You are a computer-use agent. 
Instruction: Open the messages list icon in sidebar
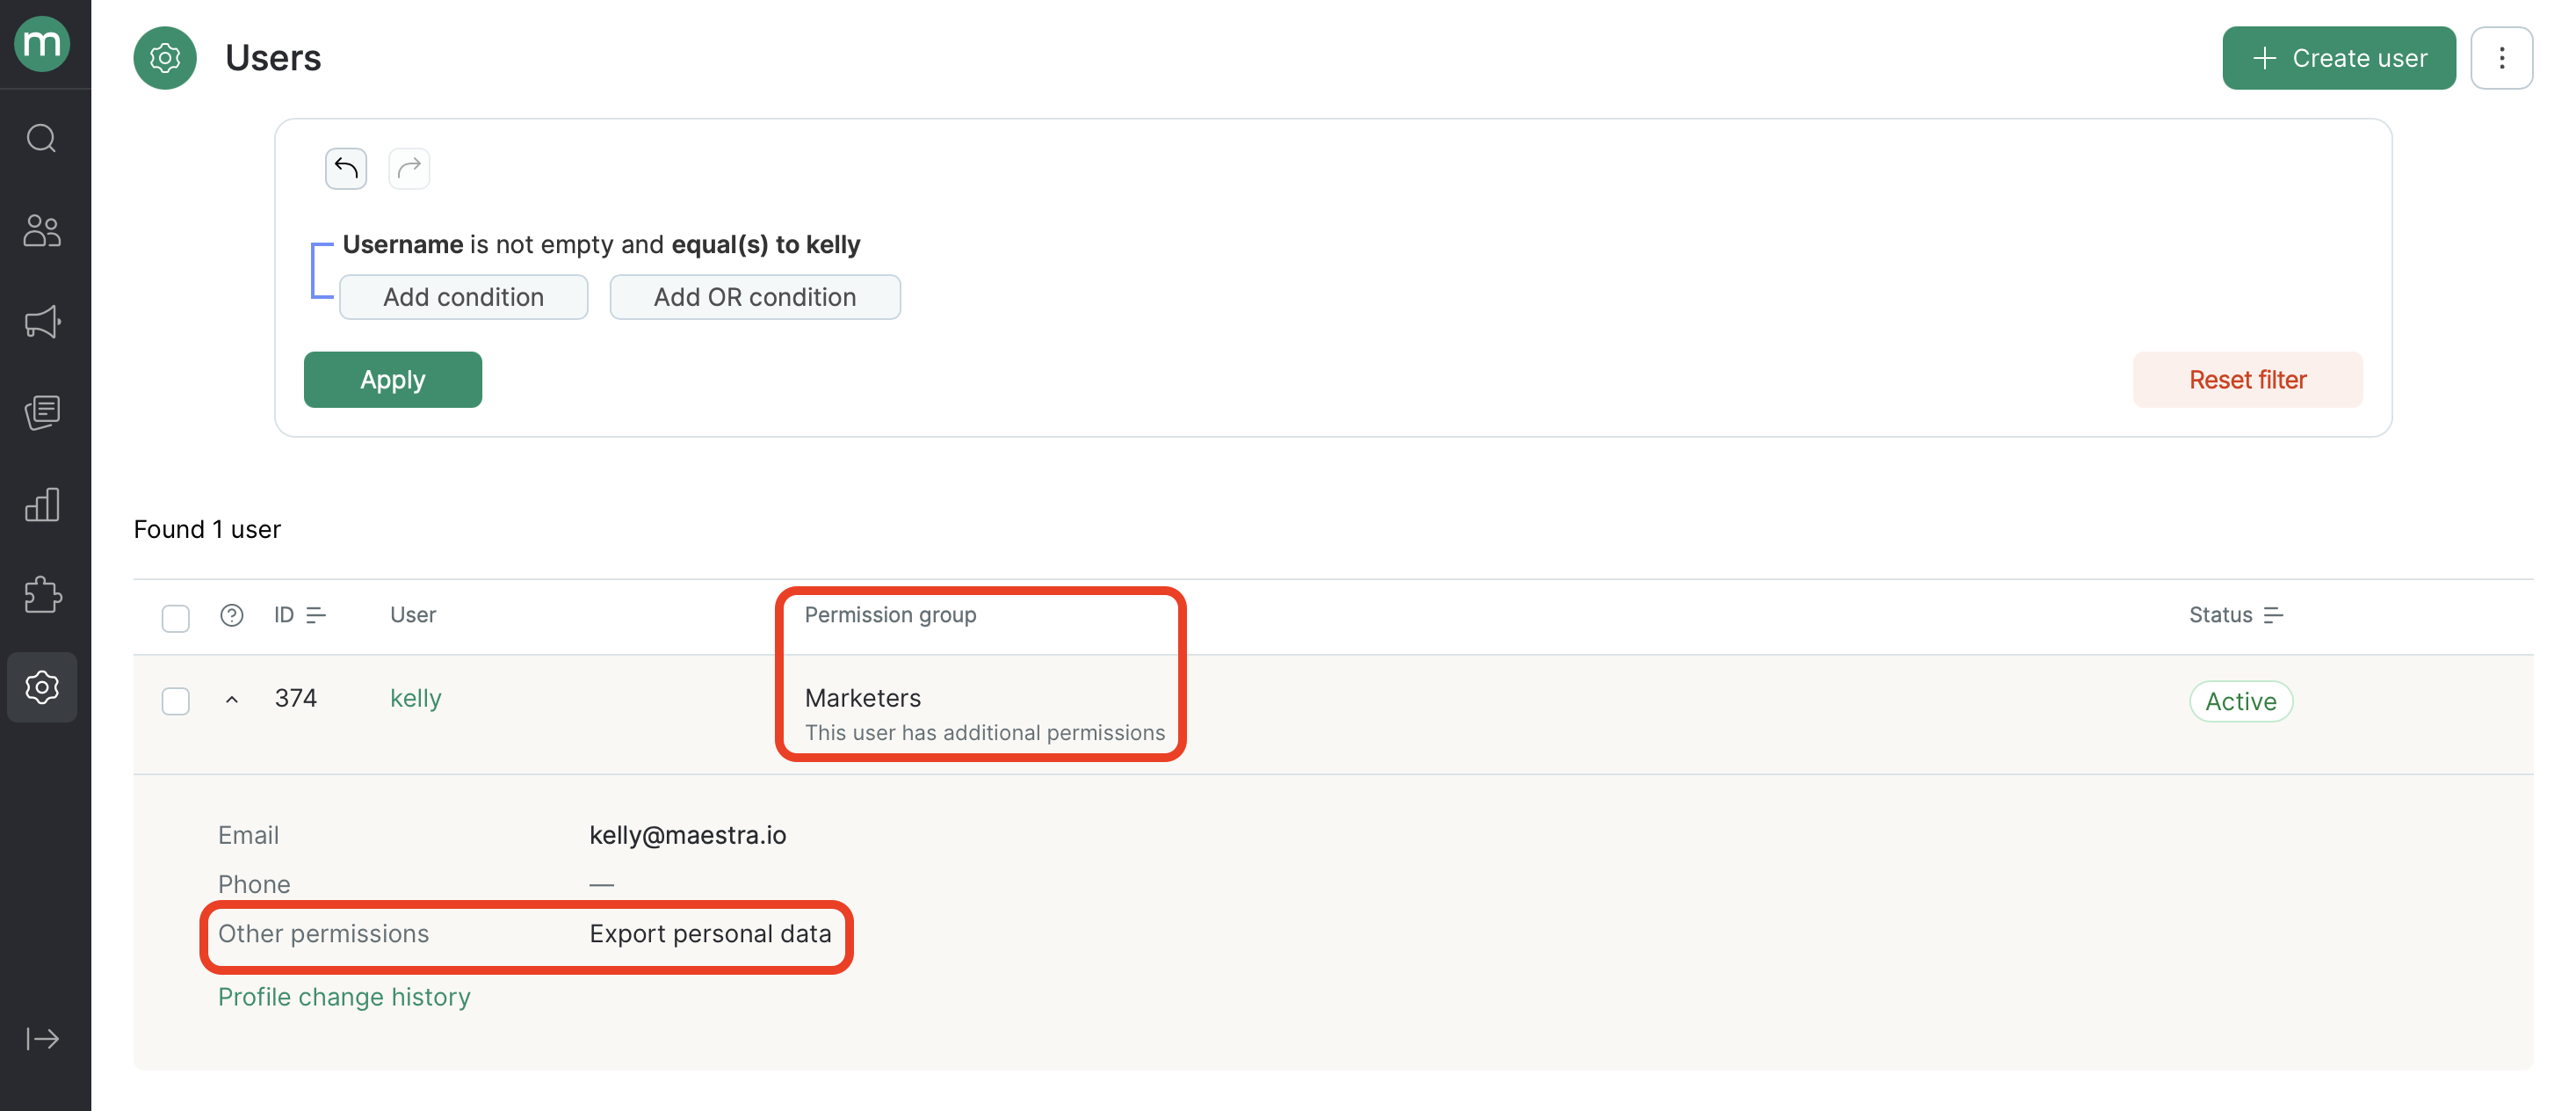(42, 412)
